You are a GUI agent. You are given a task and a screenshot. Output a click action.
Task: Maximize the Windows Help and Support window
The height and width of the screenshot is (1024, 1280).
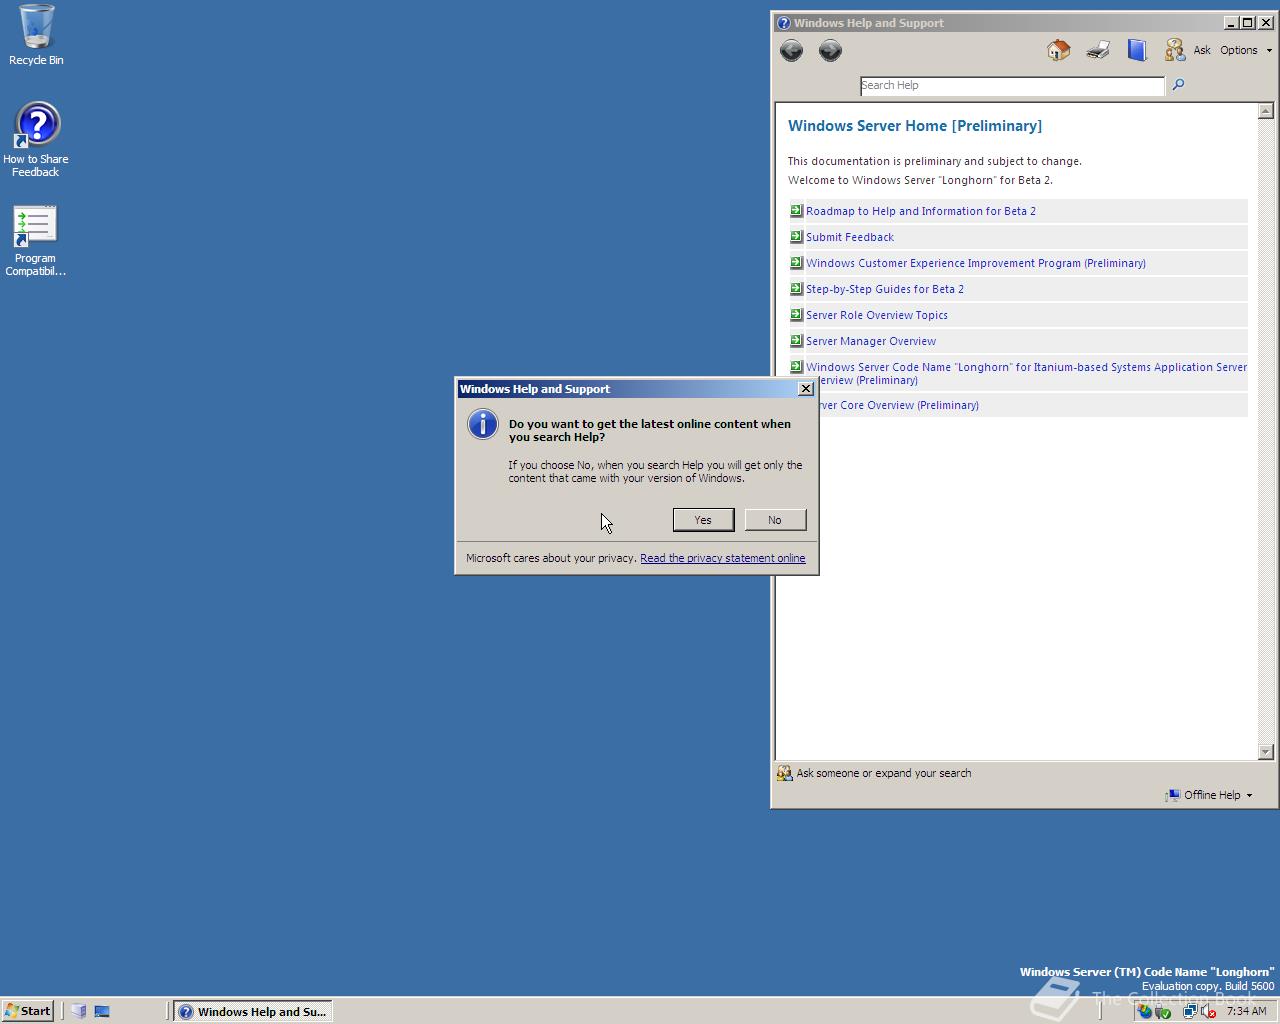point(1248,23)
